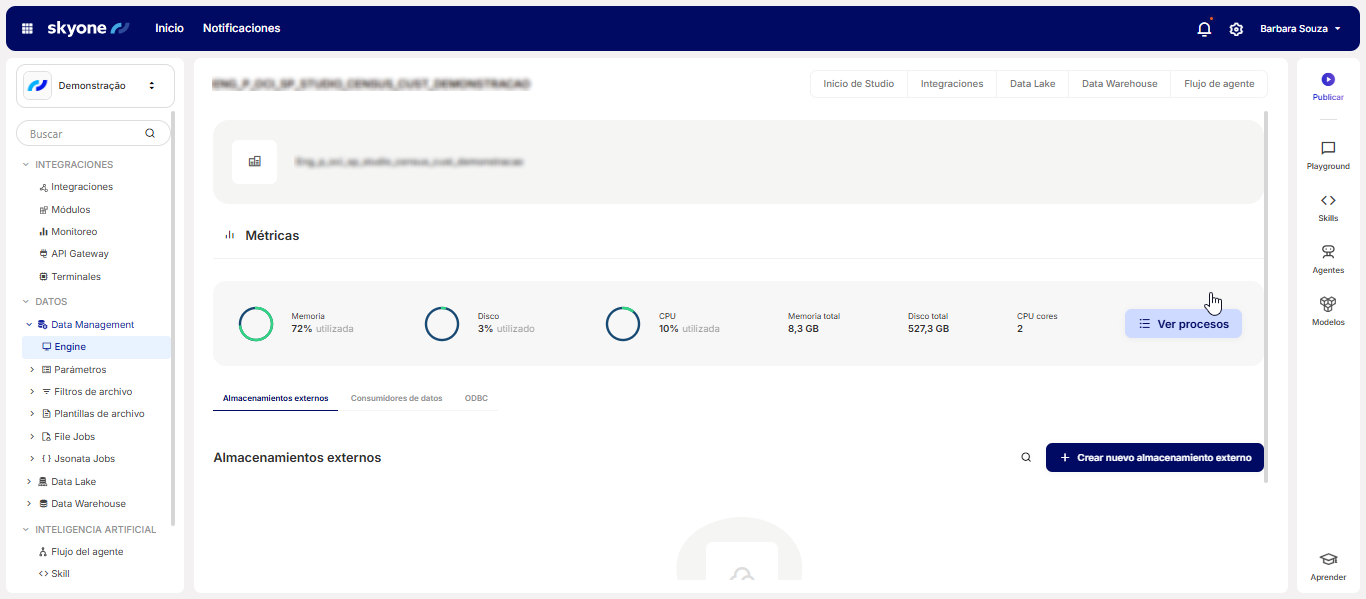The width and height of the screenshot is (1366, 599).
Task: Open Agentes in the right sidebar
Action: point(1327,253)
